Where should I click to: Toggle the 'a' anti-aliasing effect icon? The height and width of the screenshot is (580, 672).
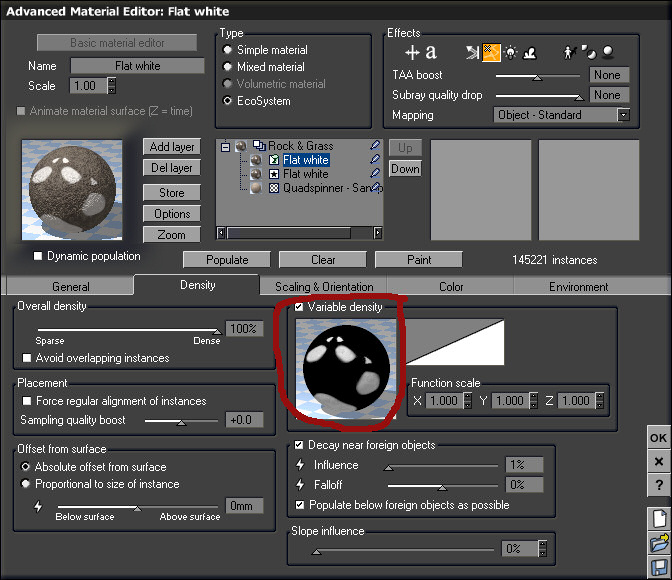click(431, 52)
